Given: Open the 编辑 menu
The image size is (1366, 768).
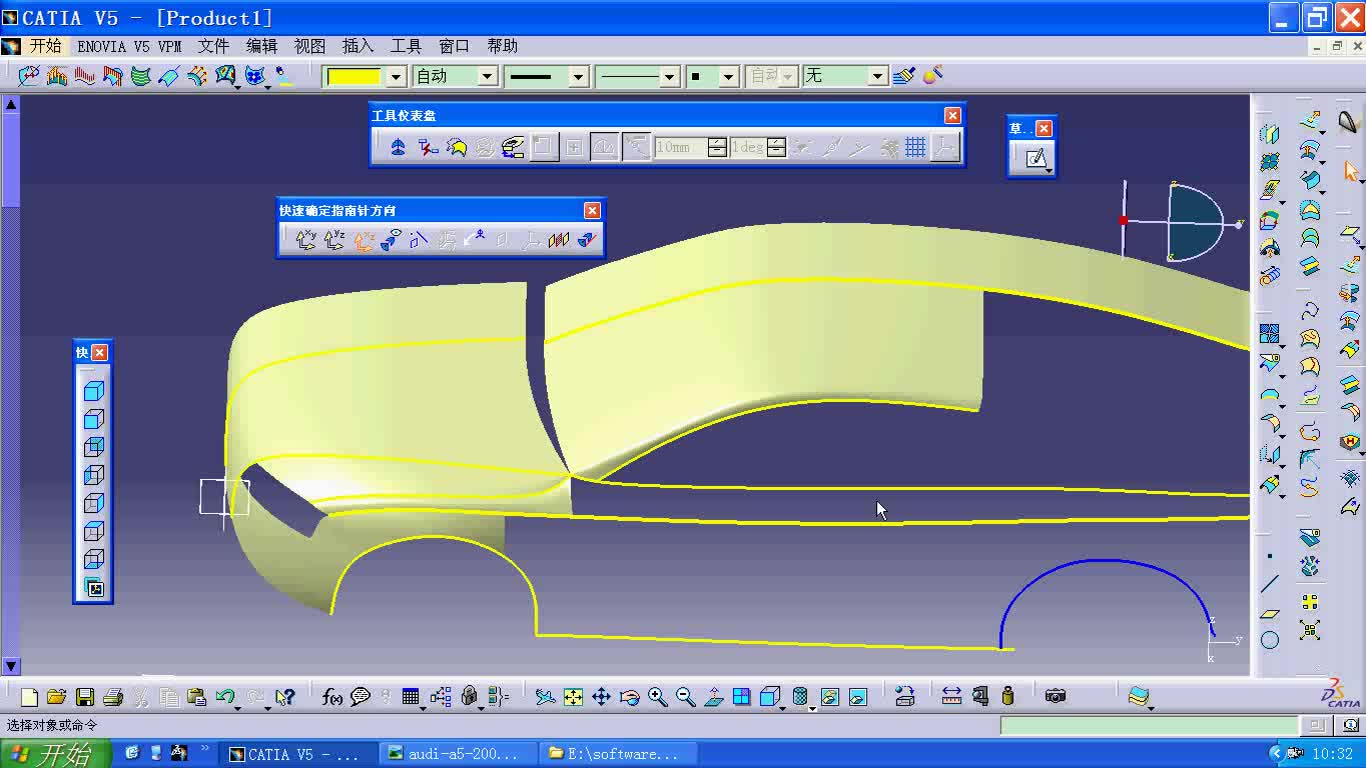Looking at the screenshot, I should (x=262, y=46).
